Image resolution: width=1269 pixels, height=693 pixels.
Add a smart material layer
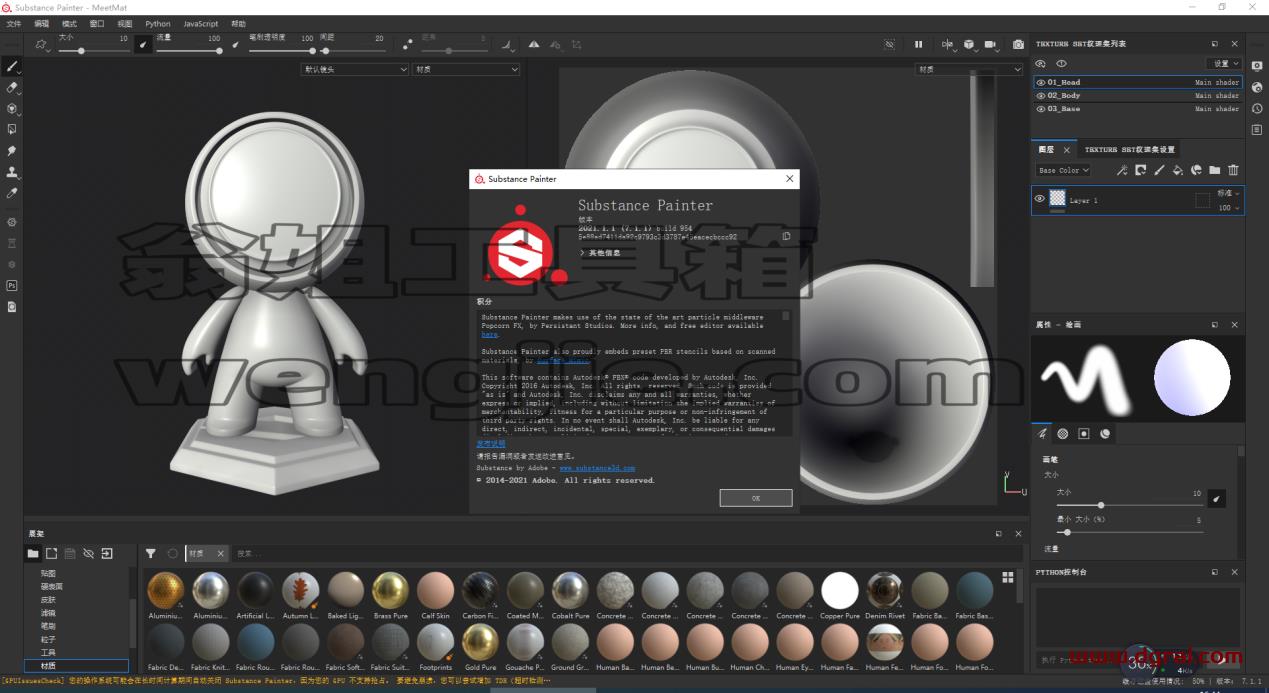click(x=1196, y=170)
